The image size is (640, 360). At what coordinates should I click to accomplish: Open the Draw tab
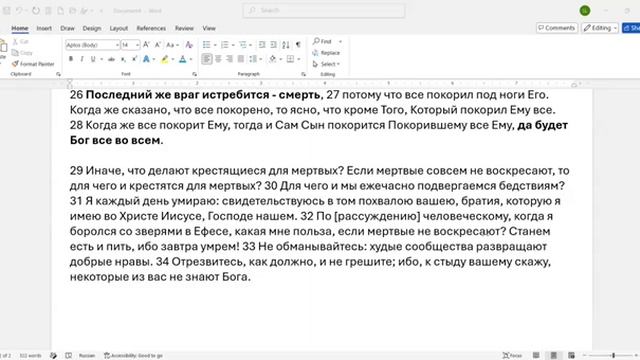tap(67, 28)
